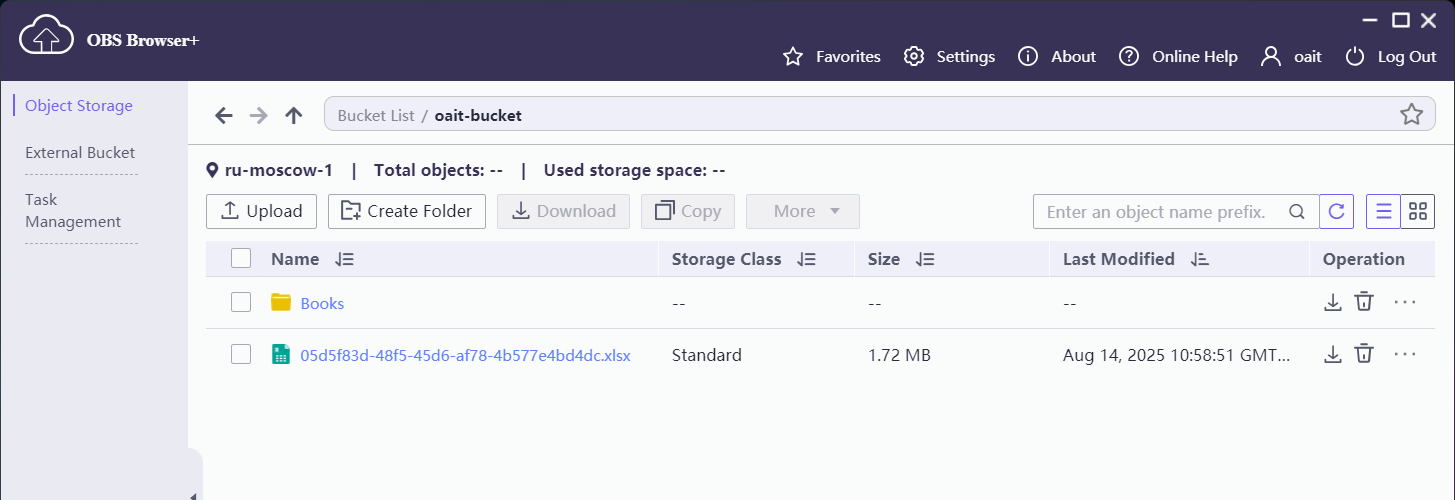Click the Aug 14, 2025 modified date
1455x500 pixels.
coord(1176,355)
